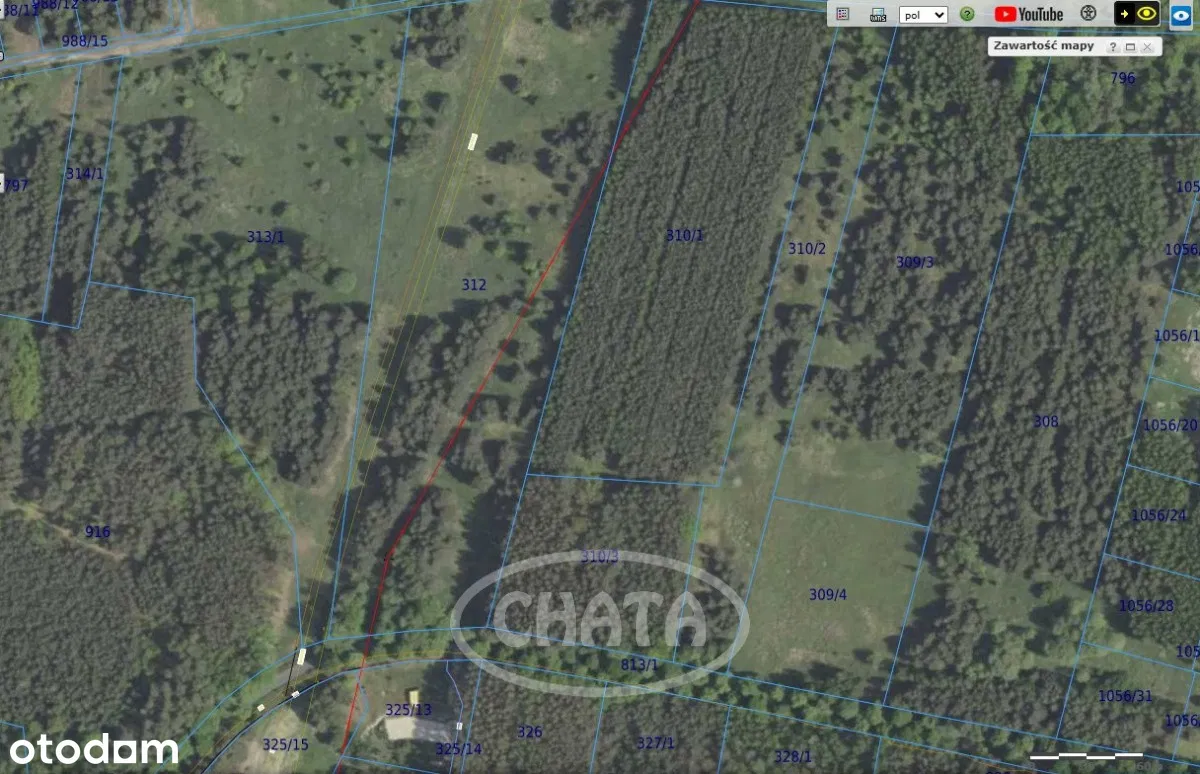Open the 'pol' language dropdown
This screenshot has height=774, width=1200.
922,14
